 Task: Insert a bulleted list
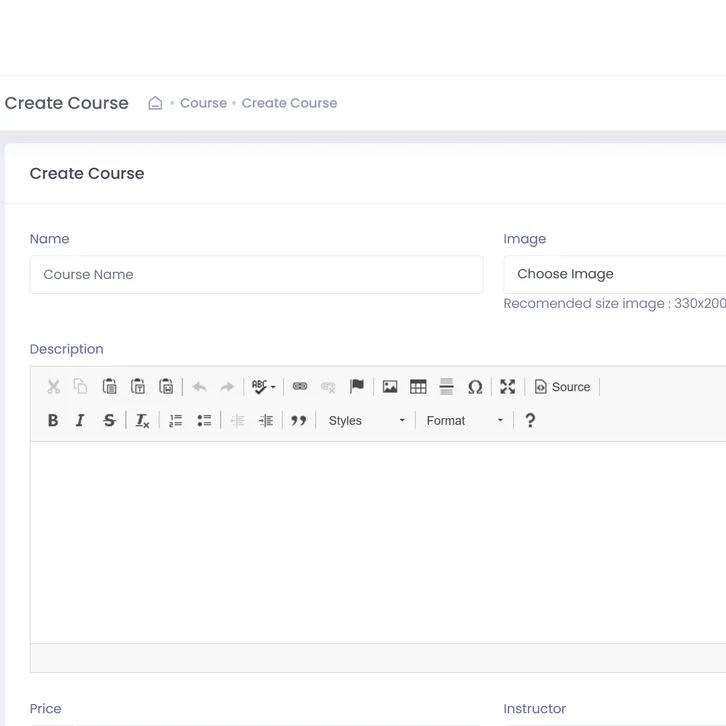[x=204, y=421]
